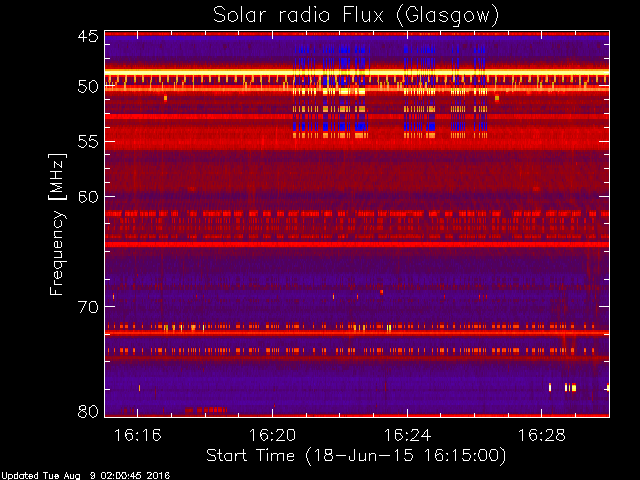The image size is (640, 480).
Task: Click the 16:28 time axis label
Action: click(x=542, y=435)
